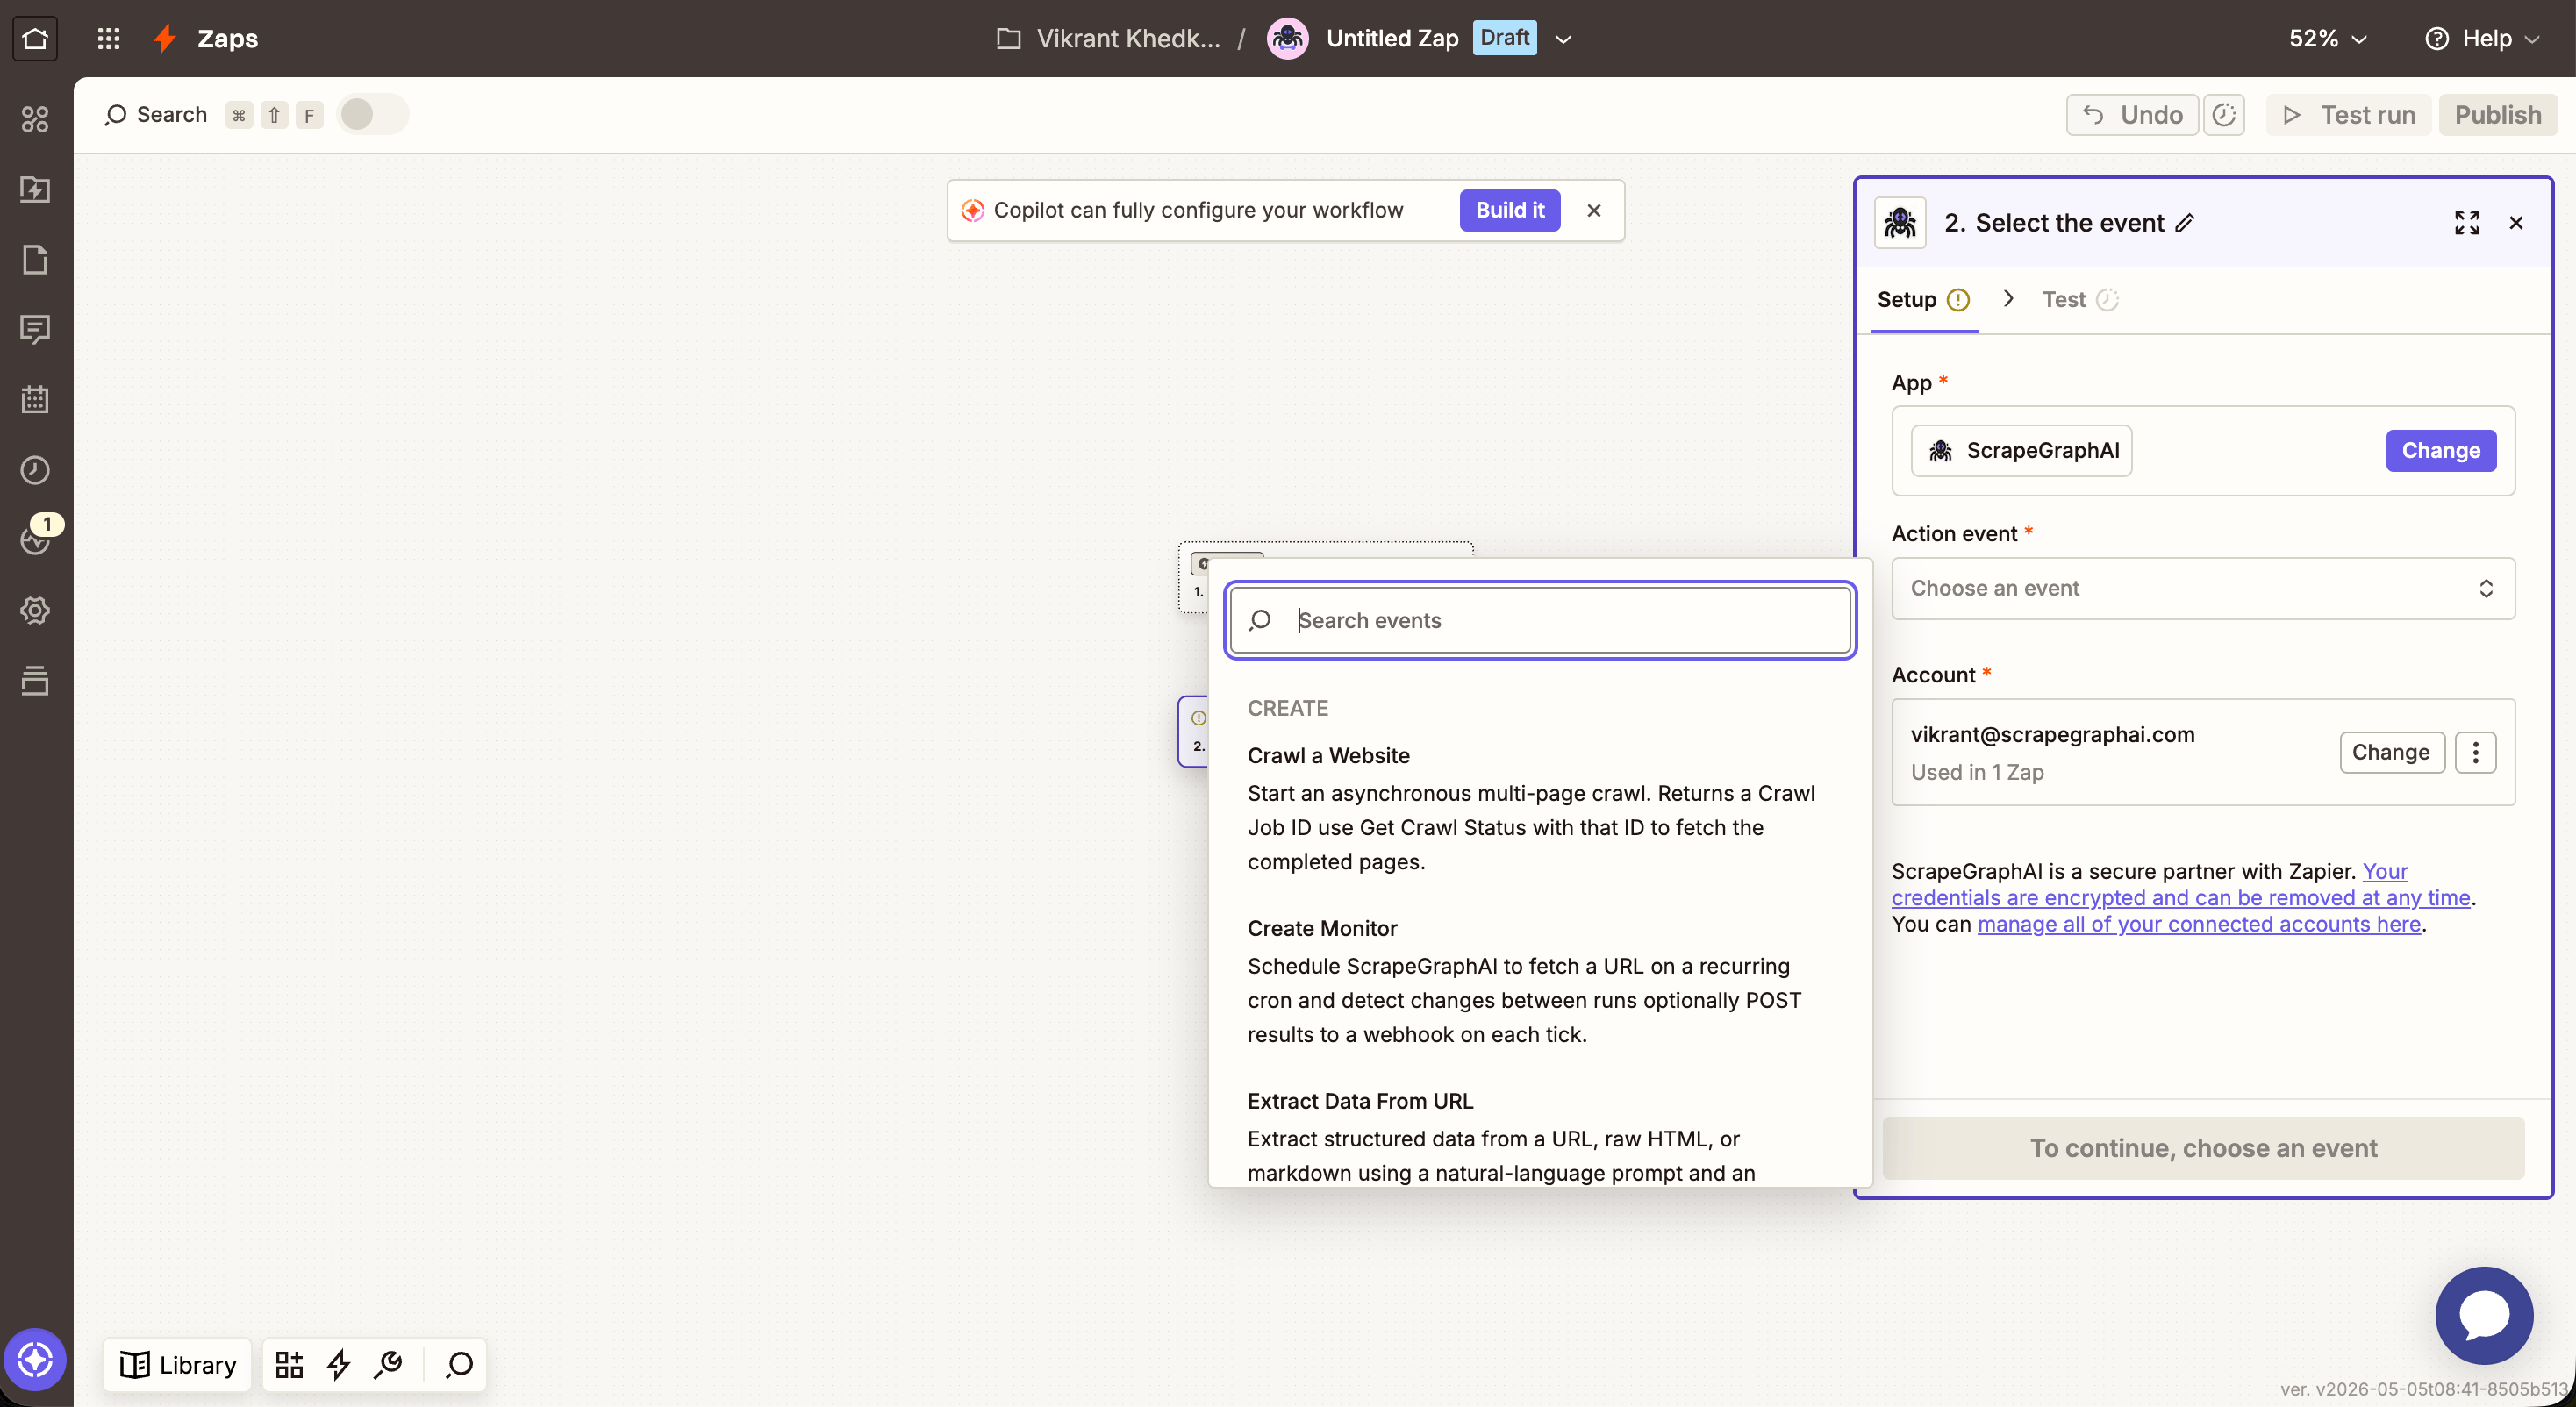Click the bottom toolbar add step grid icon

click(289, 1364)
